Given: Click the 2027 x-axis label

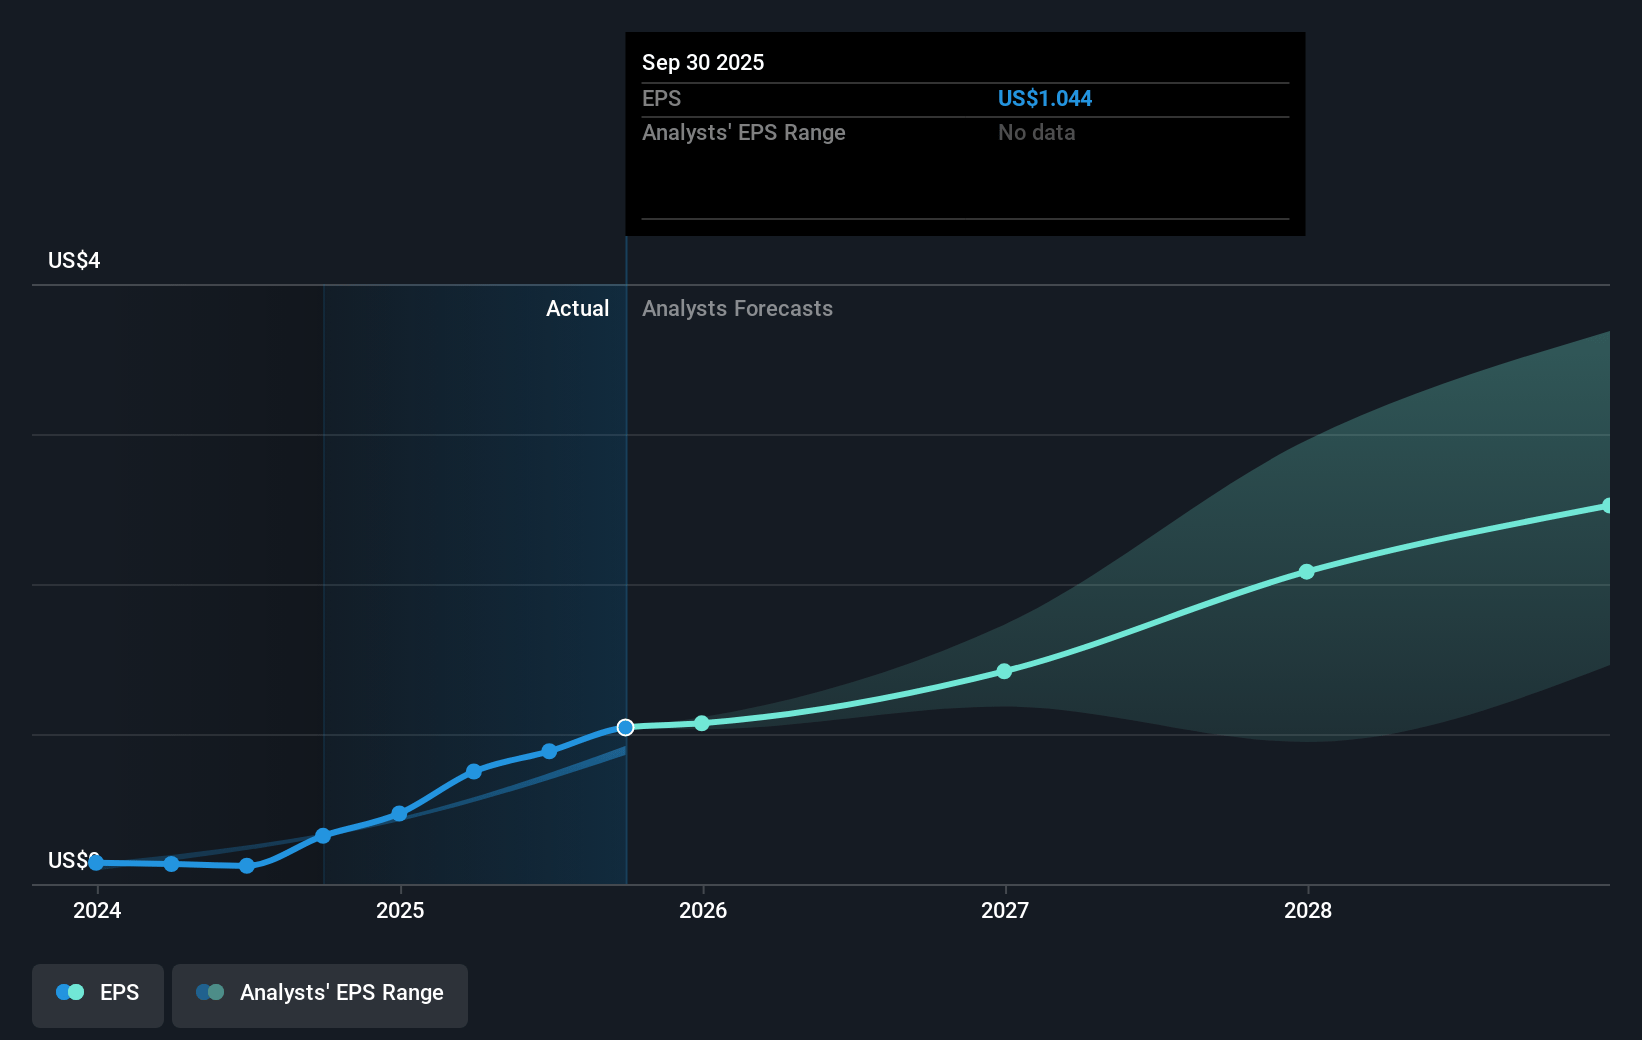Looking at the screenshot, I should coord(1005,910).
